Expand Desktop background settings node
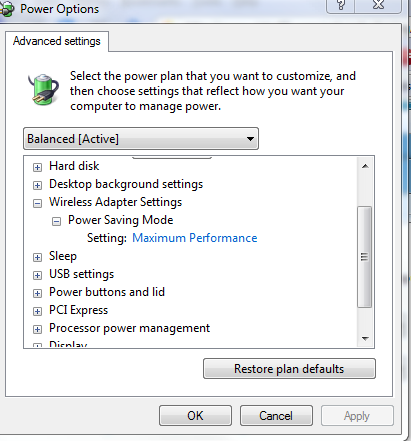 [x=37, y=185]
